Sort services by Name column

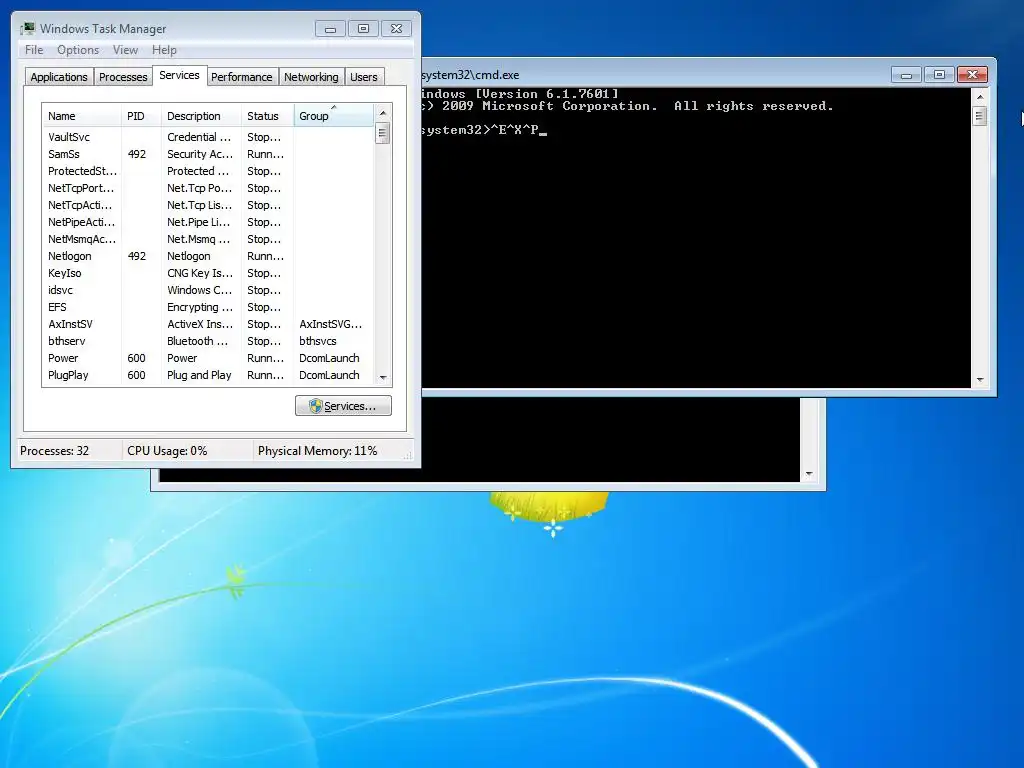[x=81, y=116]
